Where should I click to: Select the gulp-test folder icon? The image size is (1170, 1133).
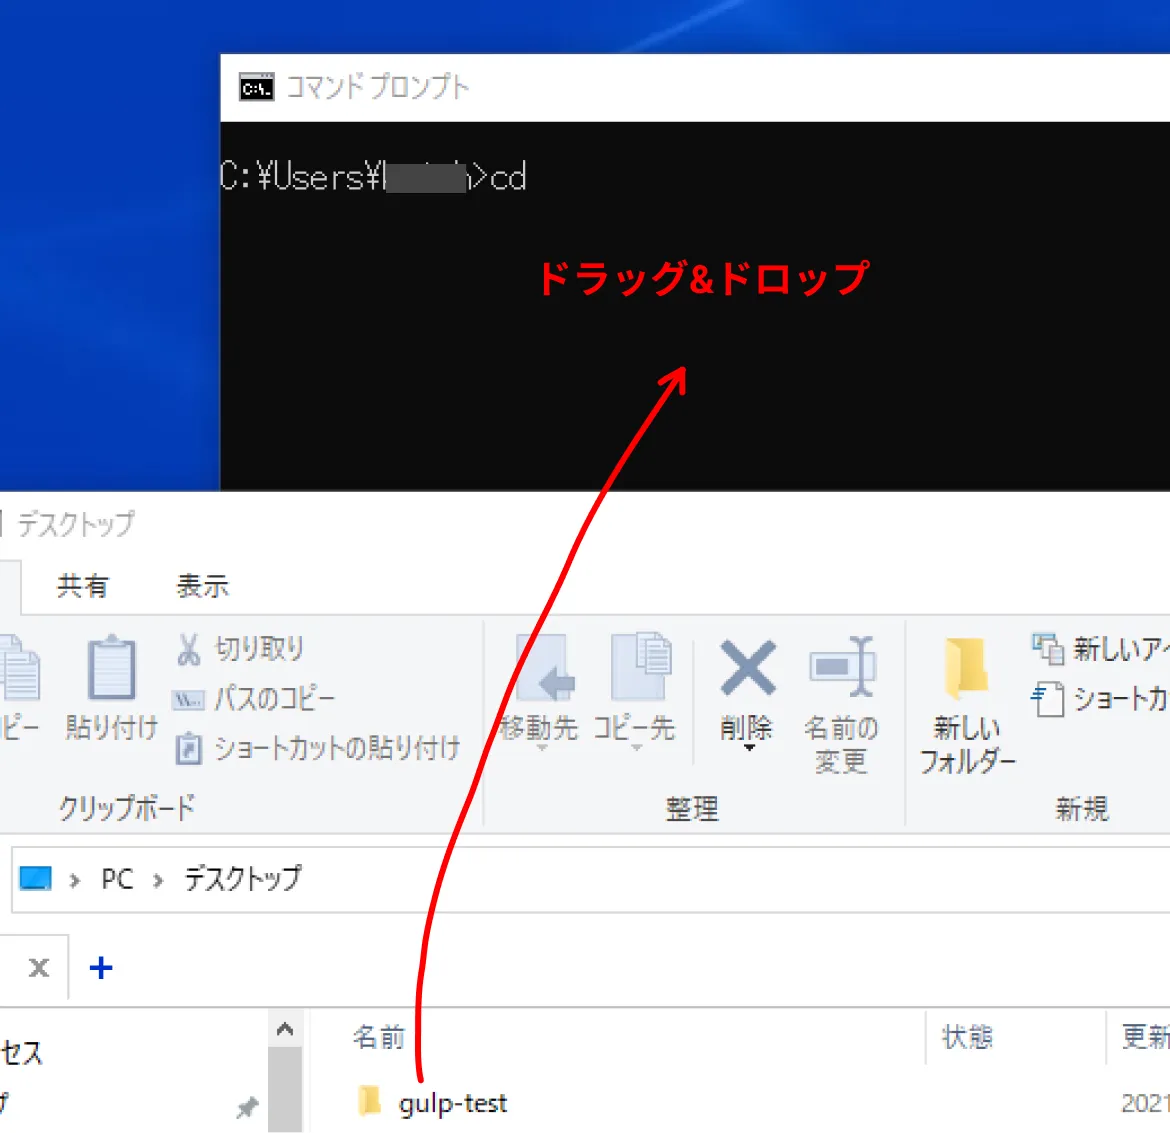[x=369, y=1101]
